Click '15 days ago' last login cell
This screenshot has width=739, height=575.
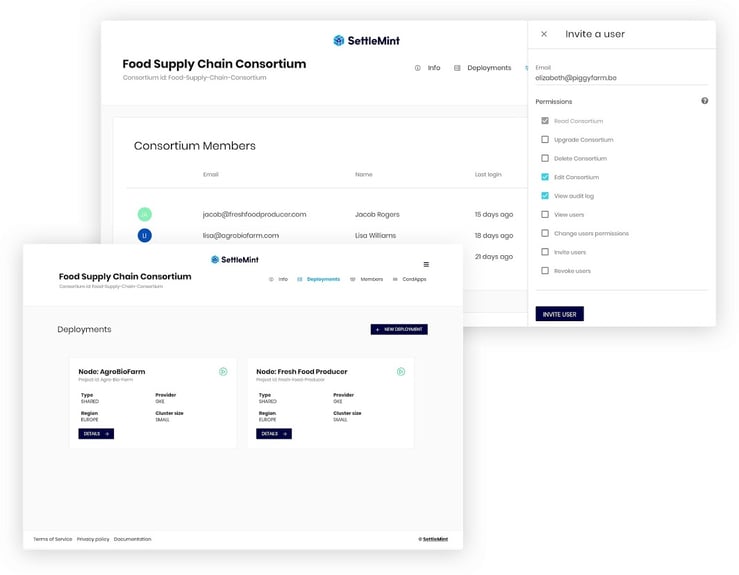(494, 214)
